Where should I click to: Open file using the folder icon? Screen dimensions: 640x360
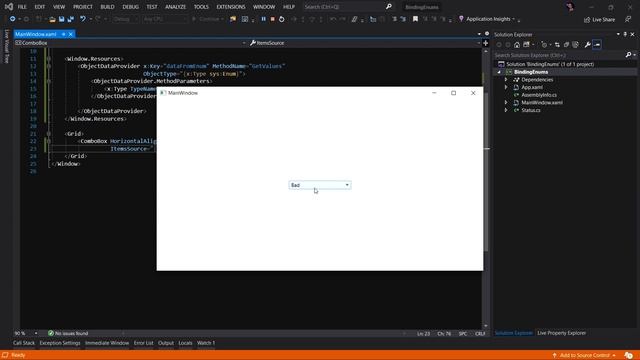pos(52,19)
